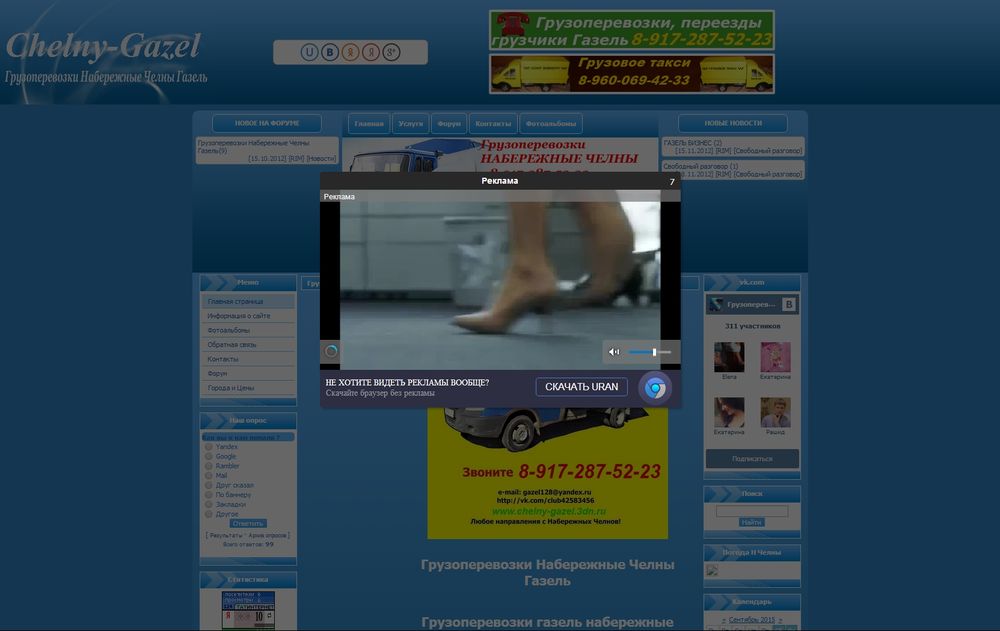Screen dimensions: 1000x631
Task: Open the Контакты top tab
Action: coord(493,124)
